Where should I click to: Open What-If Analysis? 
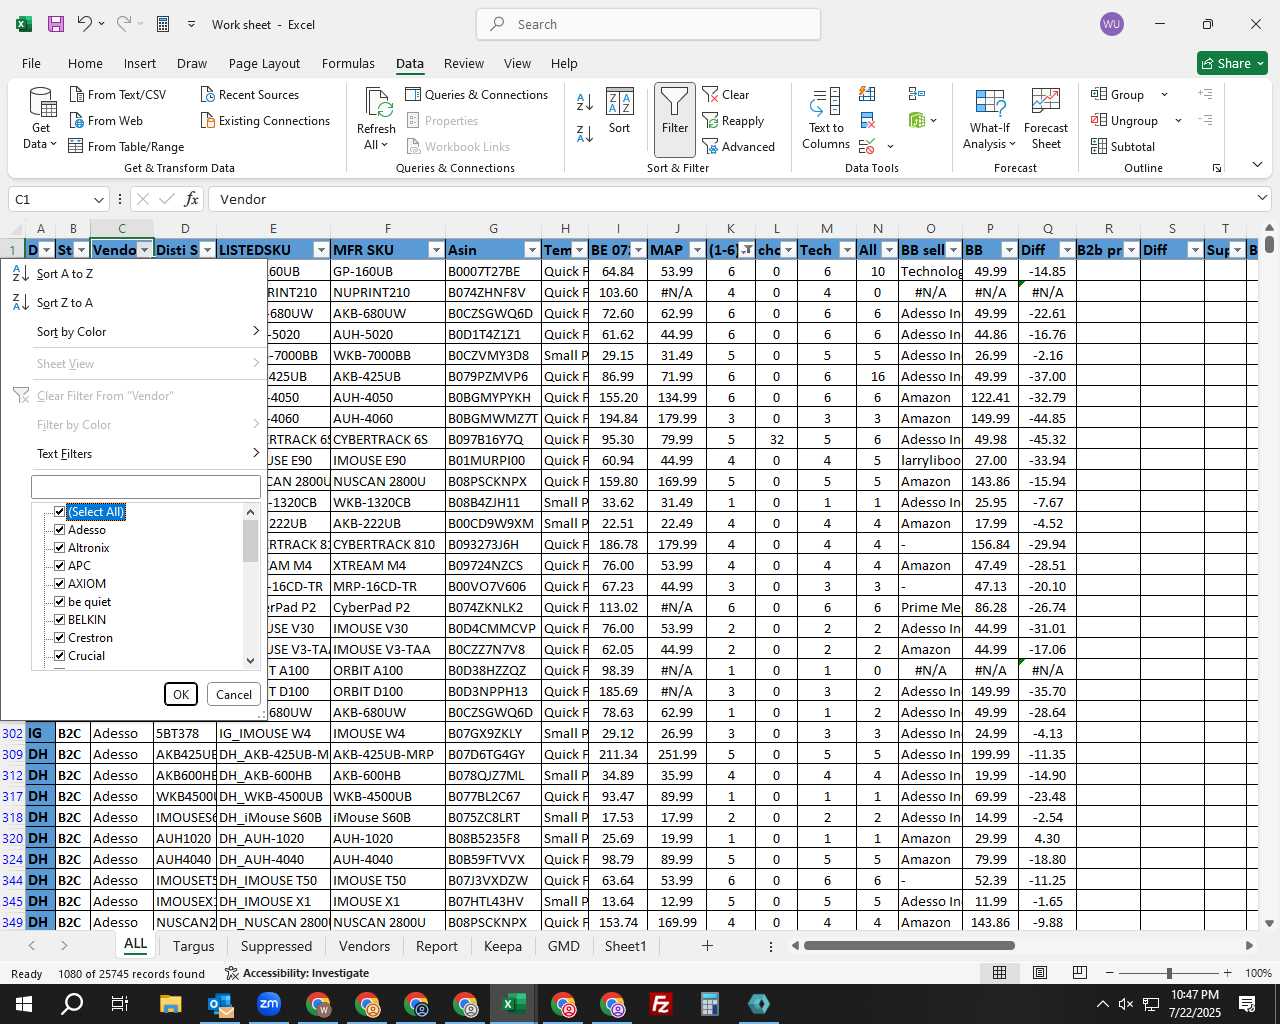(x=989, y=119)
